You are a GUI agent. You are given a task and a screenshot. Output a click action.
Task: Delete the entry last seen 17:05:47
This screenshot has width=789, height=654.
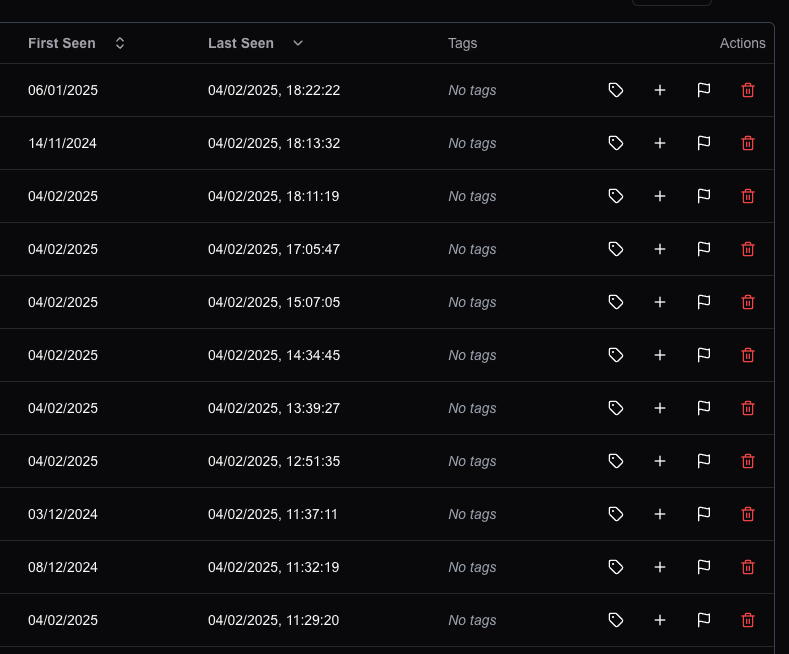748,249
